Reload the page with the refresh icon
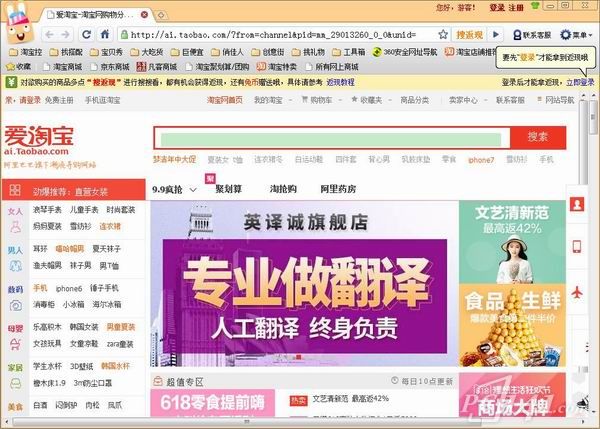 tap(86, 34)
